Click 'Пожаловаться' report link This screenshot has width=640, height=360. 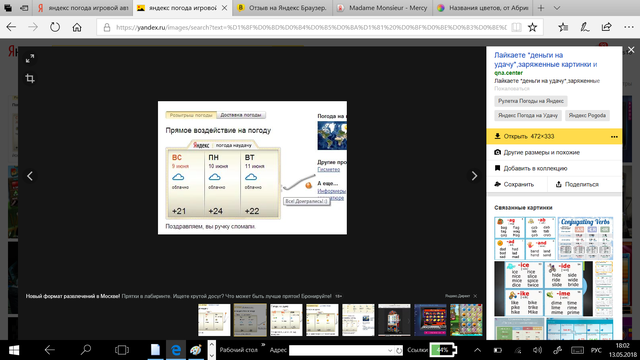point(512,89)
